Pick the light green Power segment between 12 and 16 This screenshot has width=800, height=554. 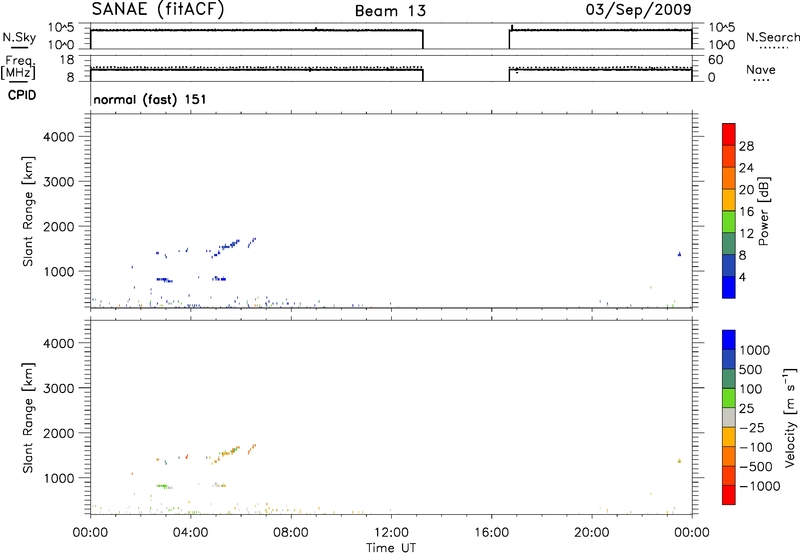click(x=729, y=221)
